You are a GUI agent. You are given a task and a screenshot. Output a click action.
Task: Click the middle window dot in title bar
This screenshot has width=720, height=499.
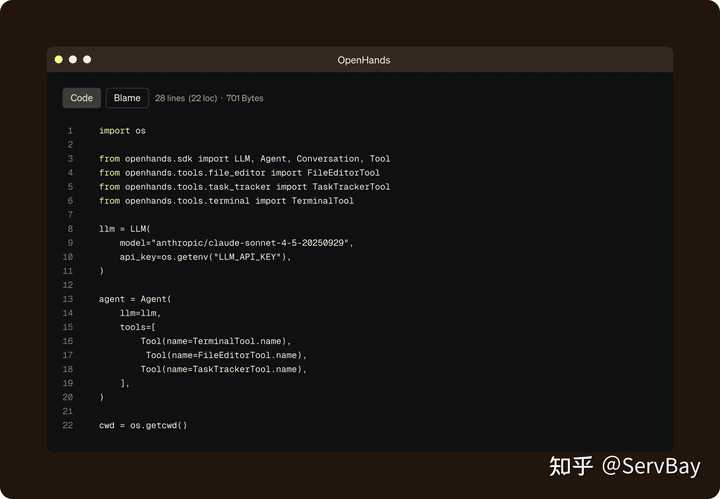(73, 60)
